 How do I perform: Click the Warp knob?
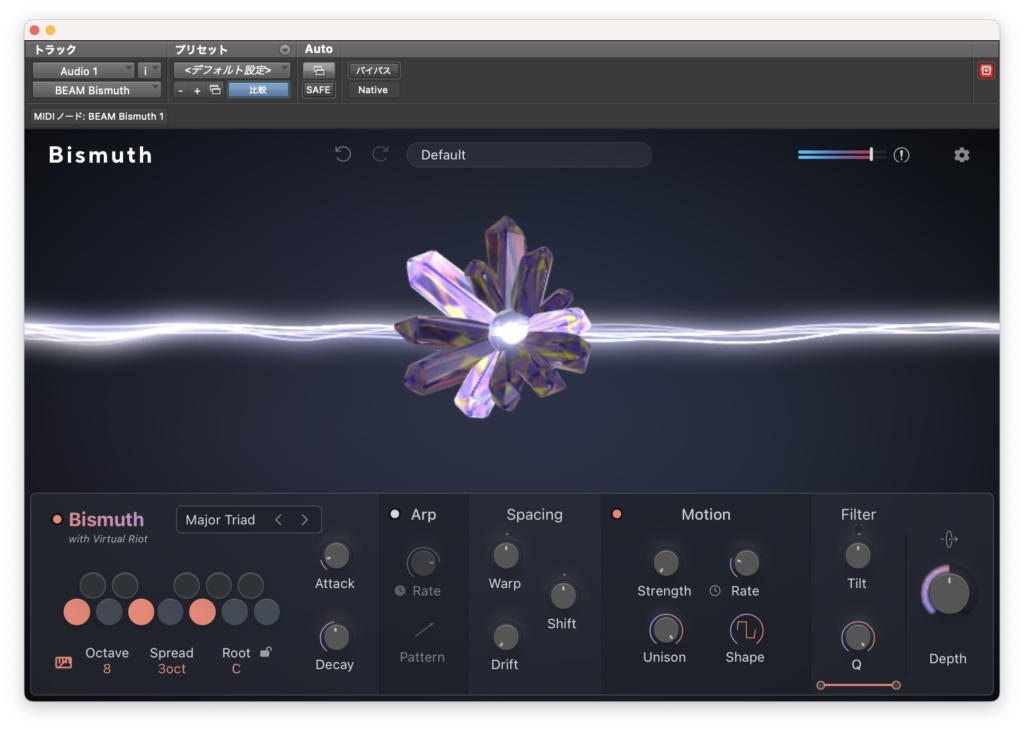click(x=505, y=556)
